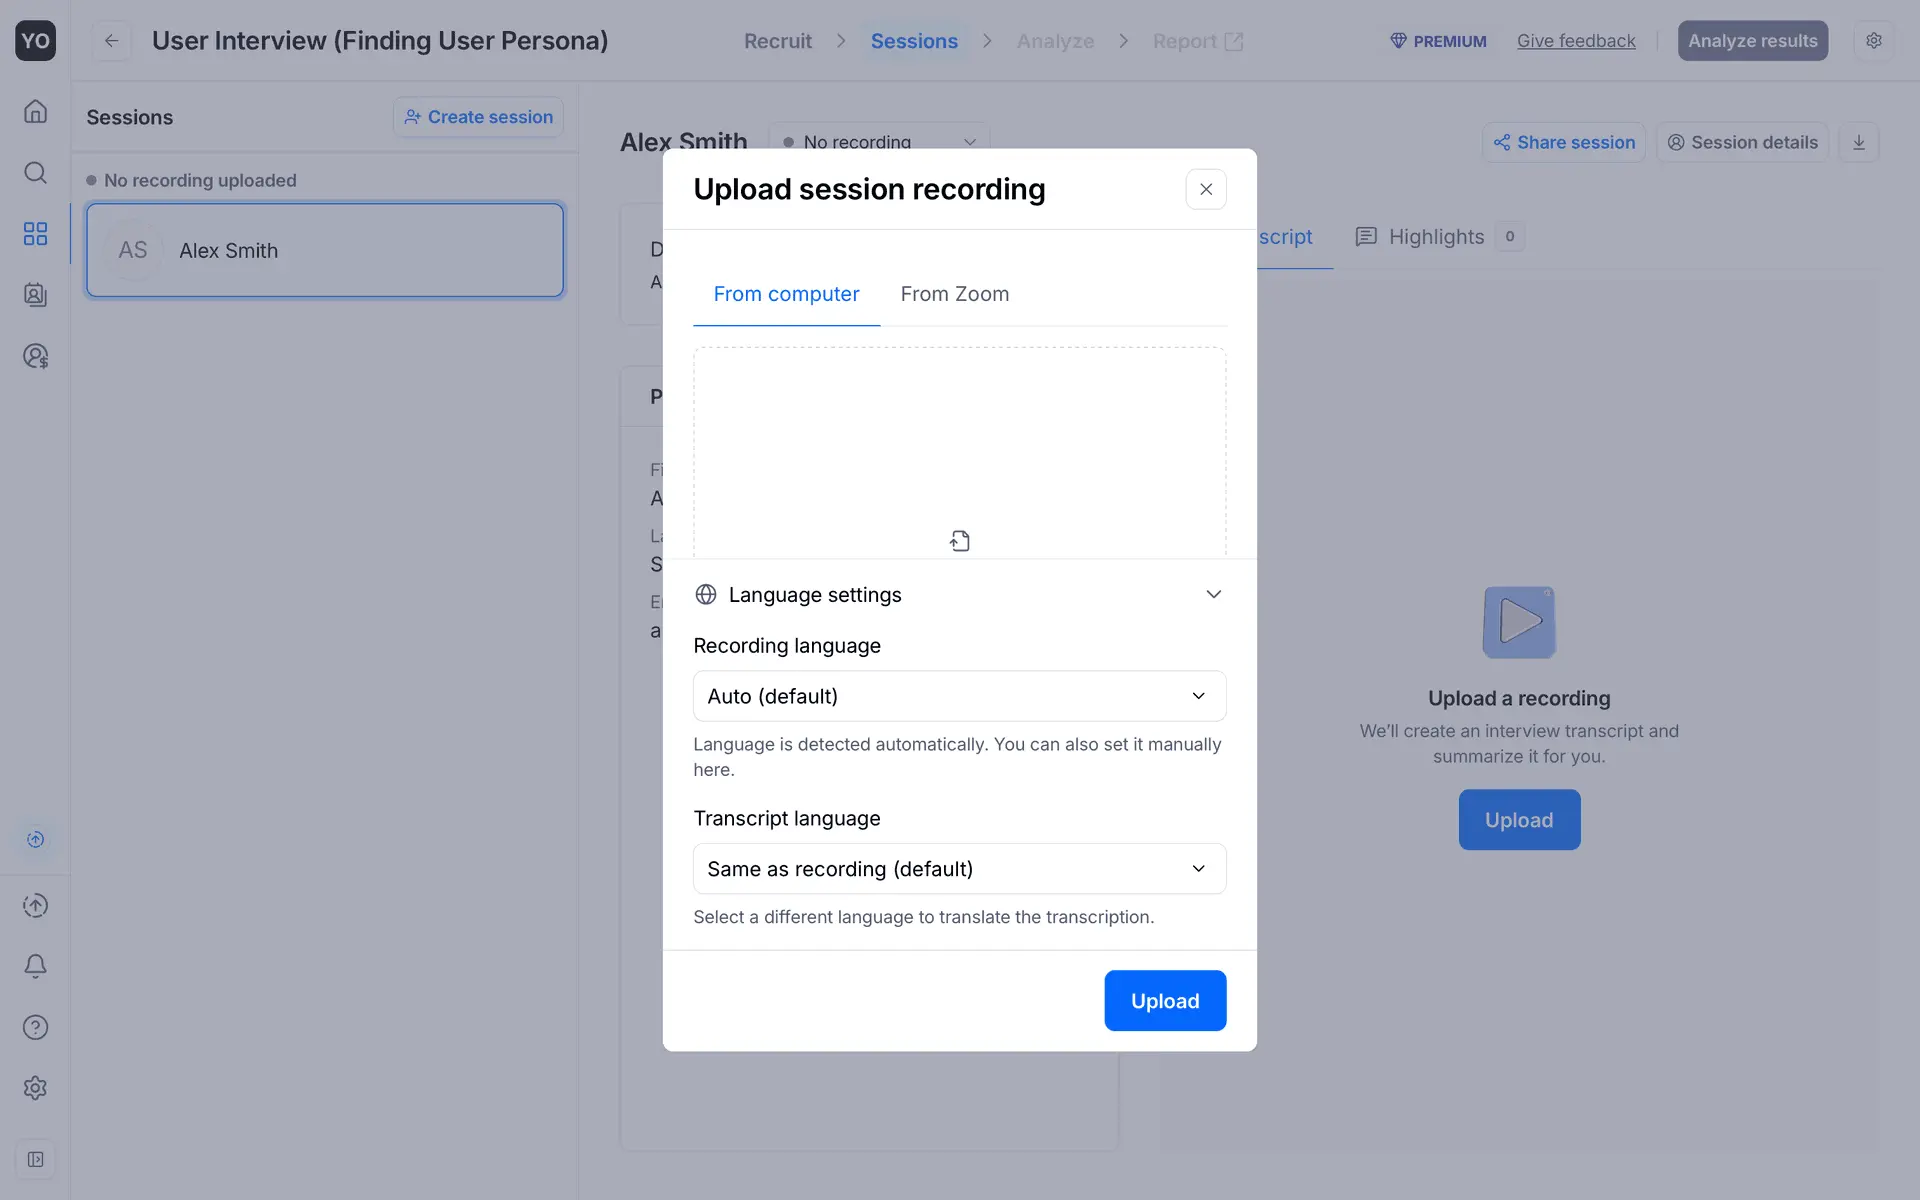Image resolution: width=1920 pixels, height=1200 pixels.
Task: Click the Give feedback link
Action: pos(1576,41)
